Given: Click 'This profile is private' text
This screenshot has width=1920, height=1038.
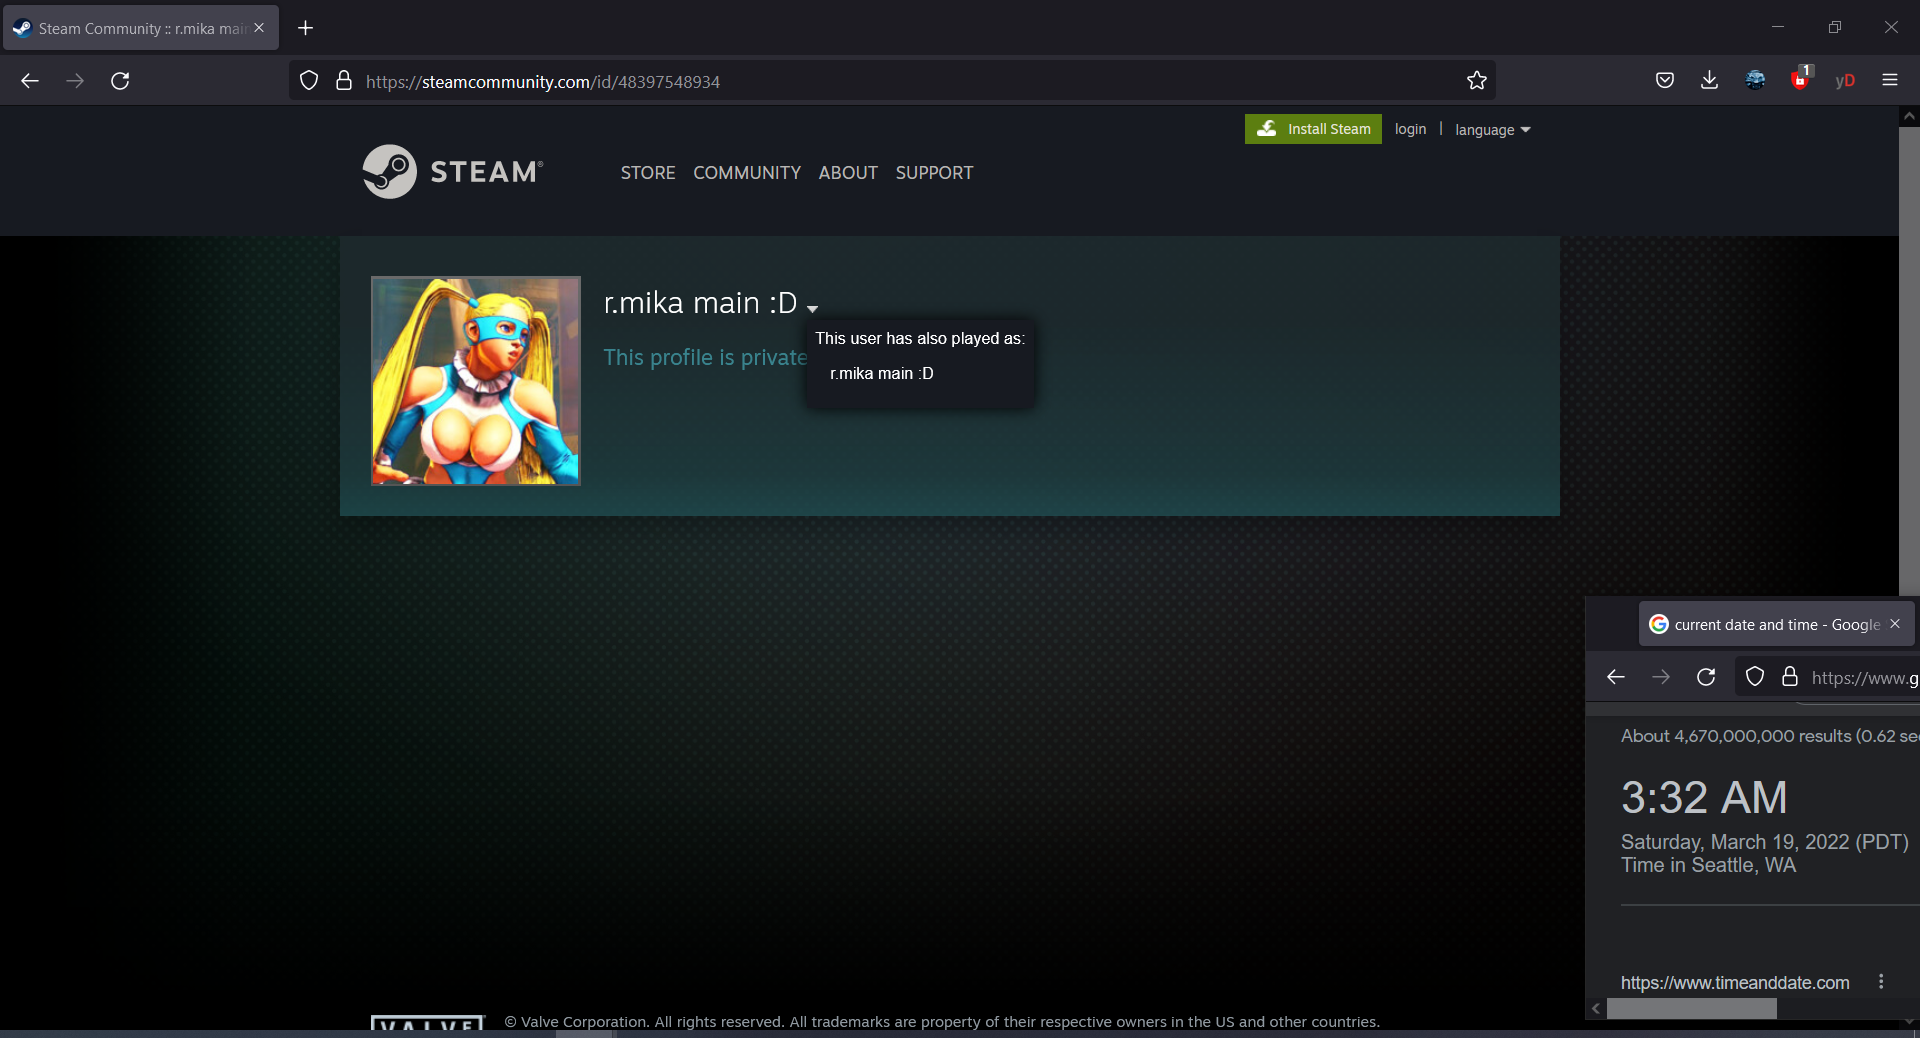Looking at the screenshot, I should pyautogui.click(x=705, y=357).
